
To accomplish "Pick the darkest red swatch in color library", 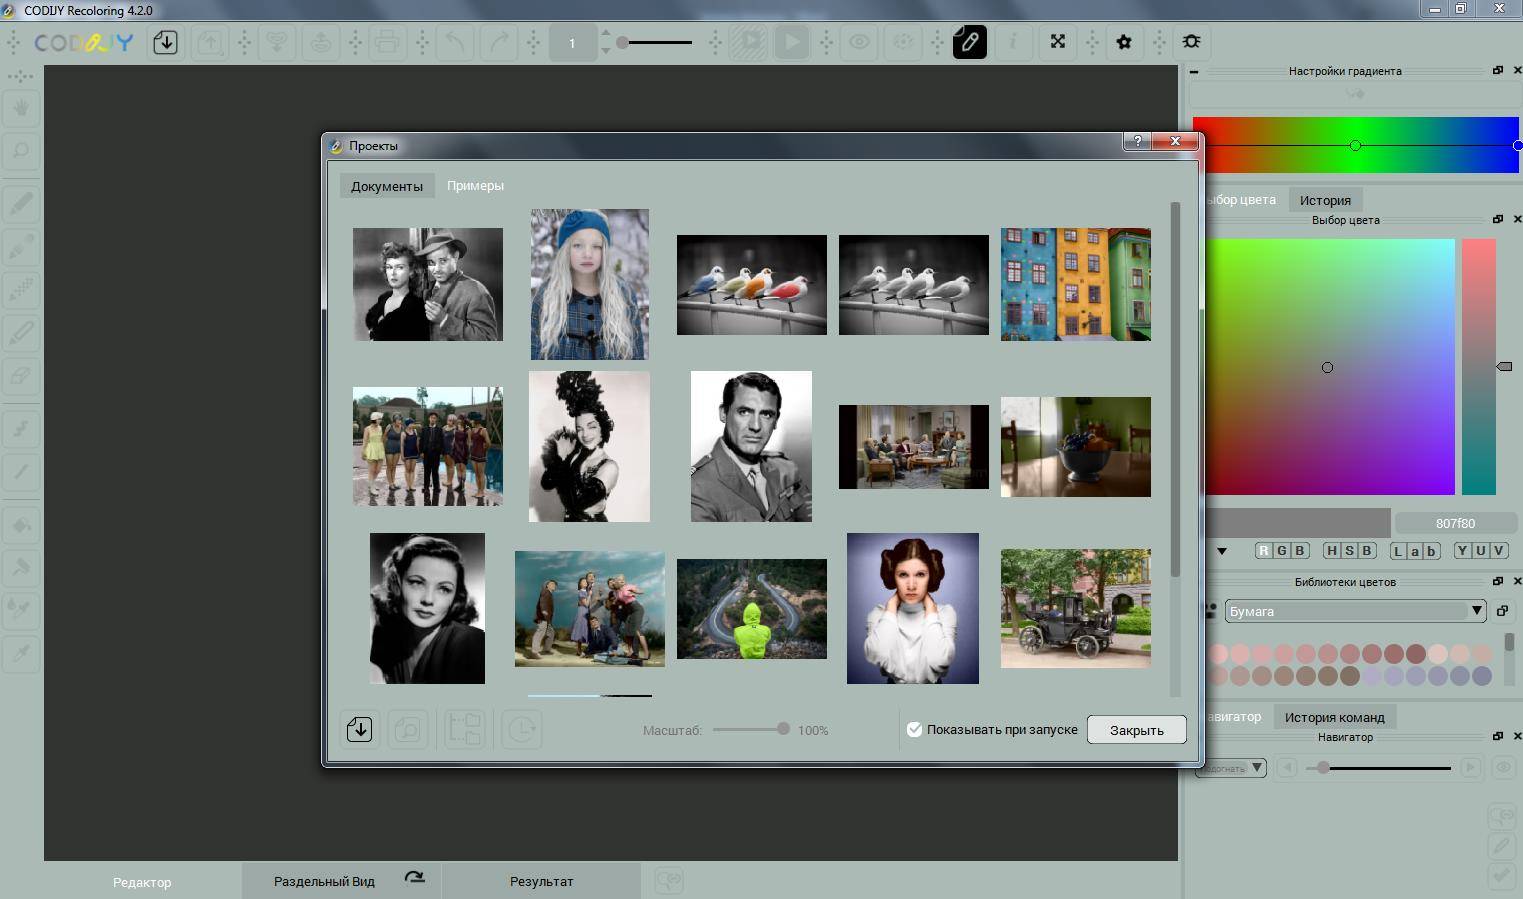I will tap(1416, 654).
